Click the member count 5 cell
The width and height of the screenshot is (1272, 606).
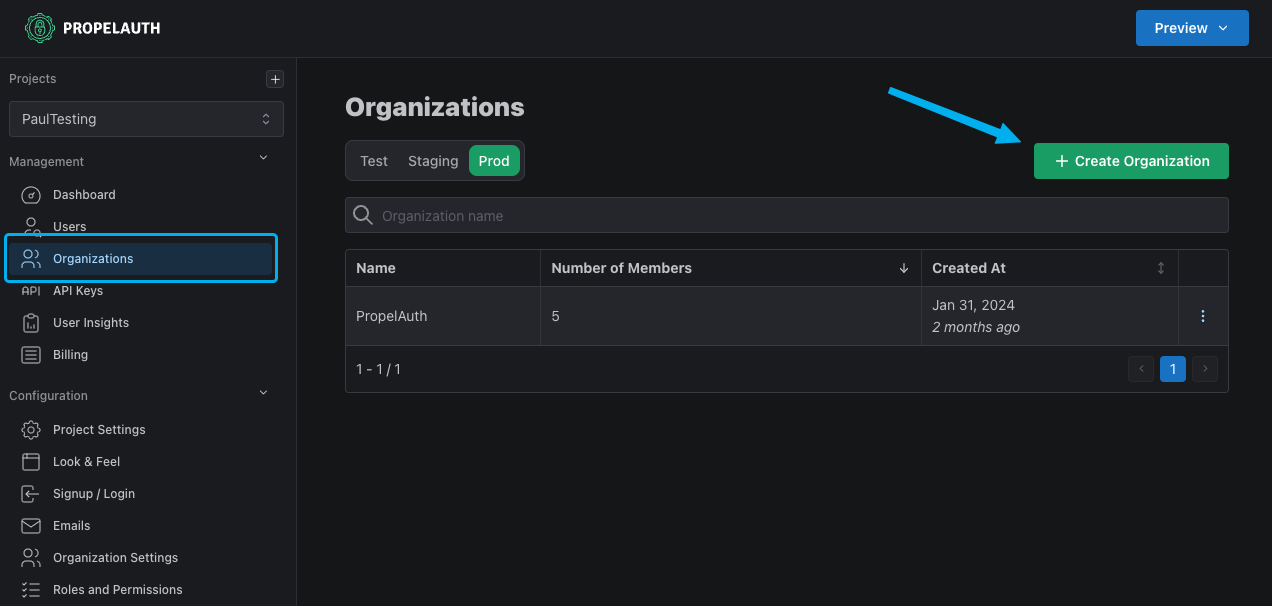(x=731, y=316)
